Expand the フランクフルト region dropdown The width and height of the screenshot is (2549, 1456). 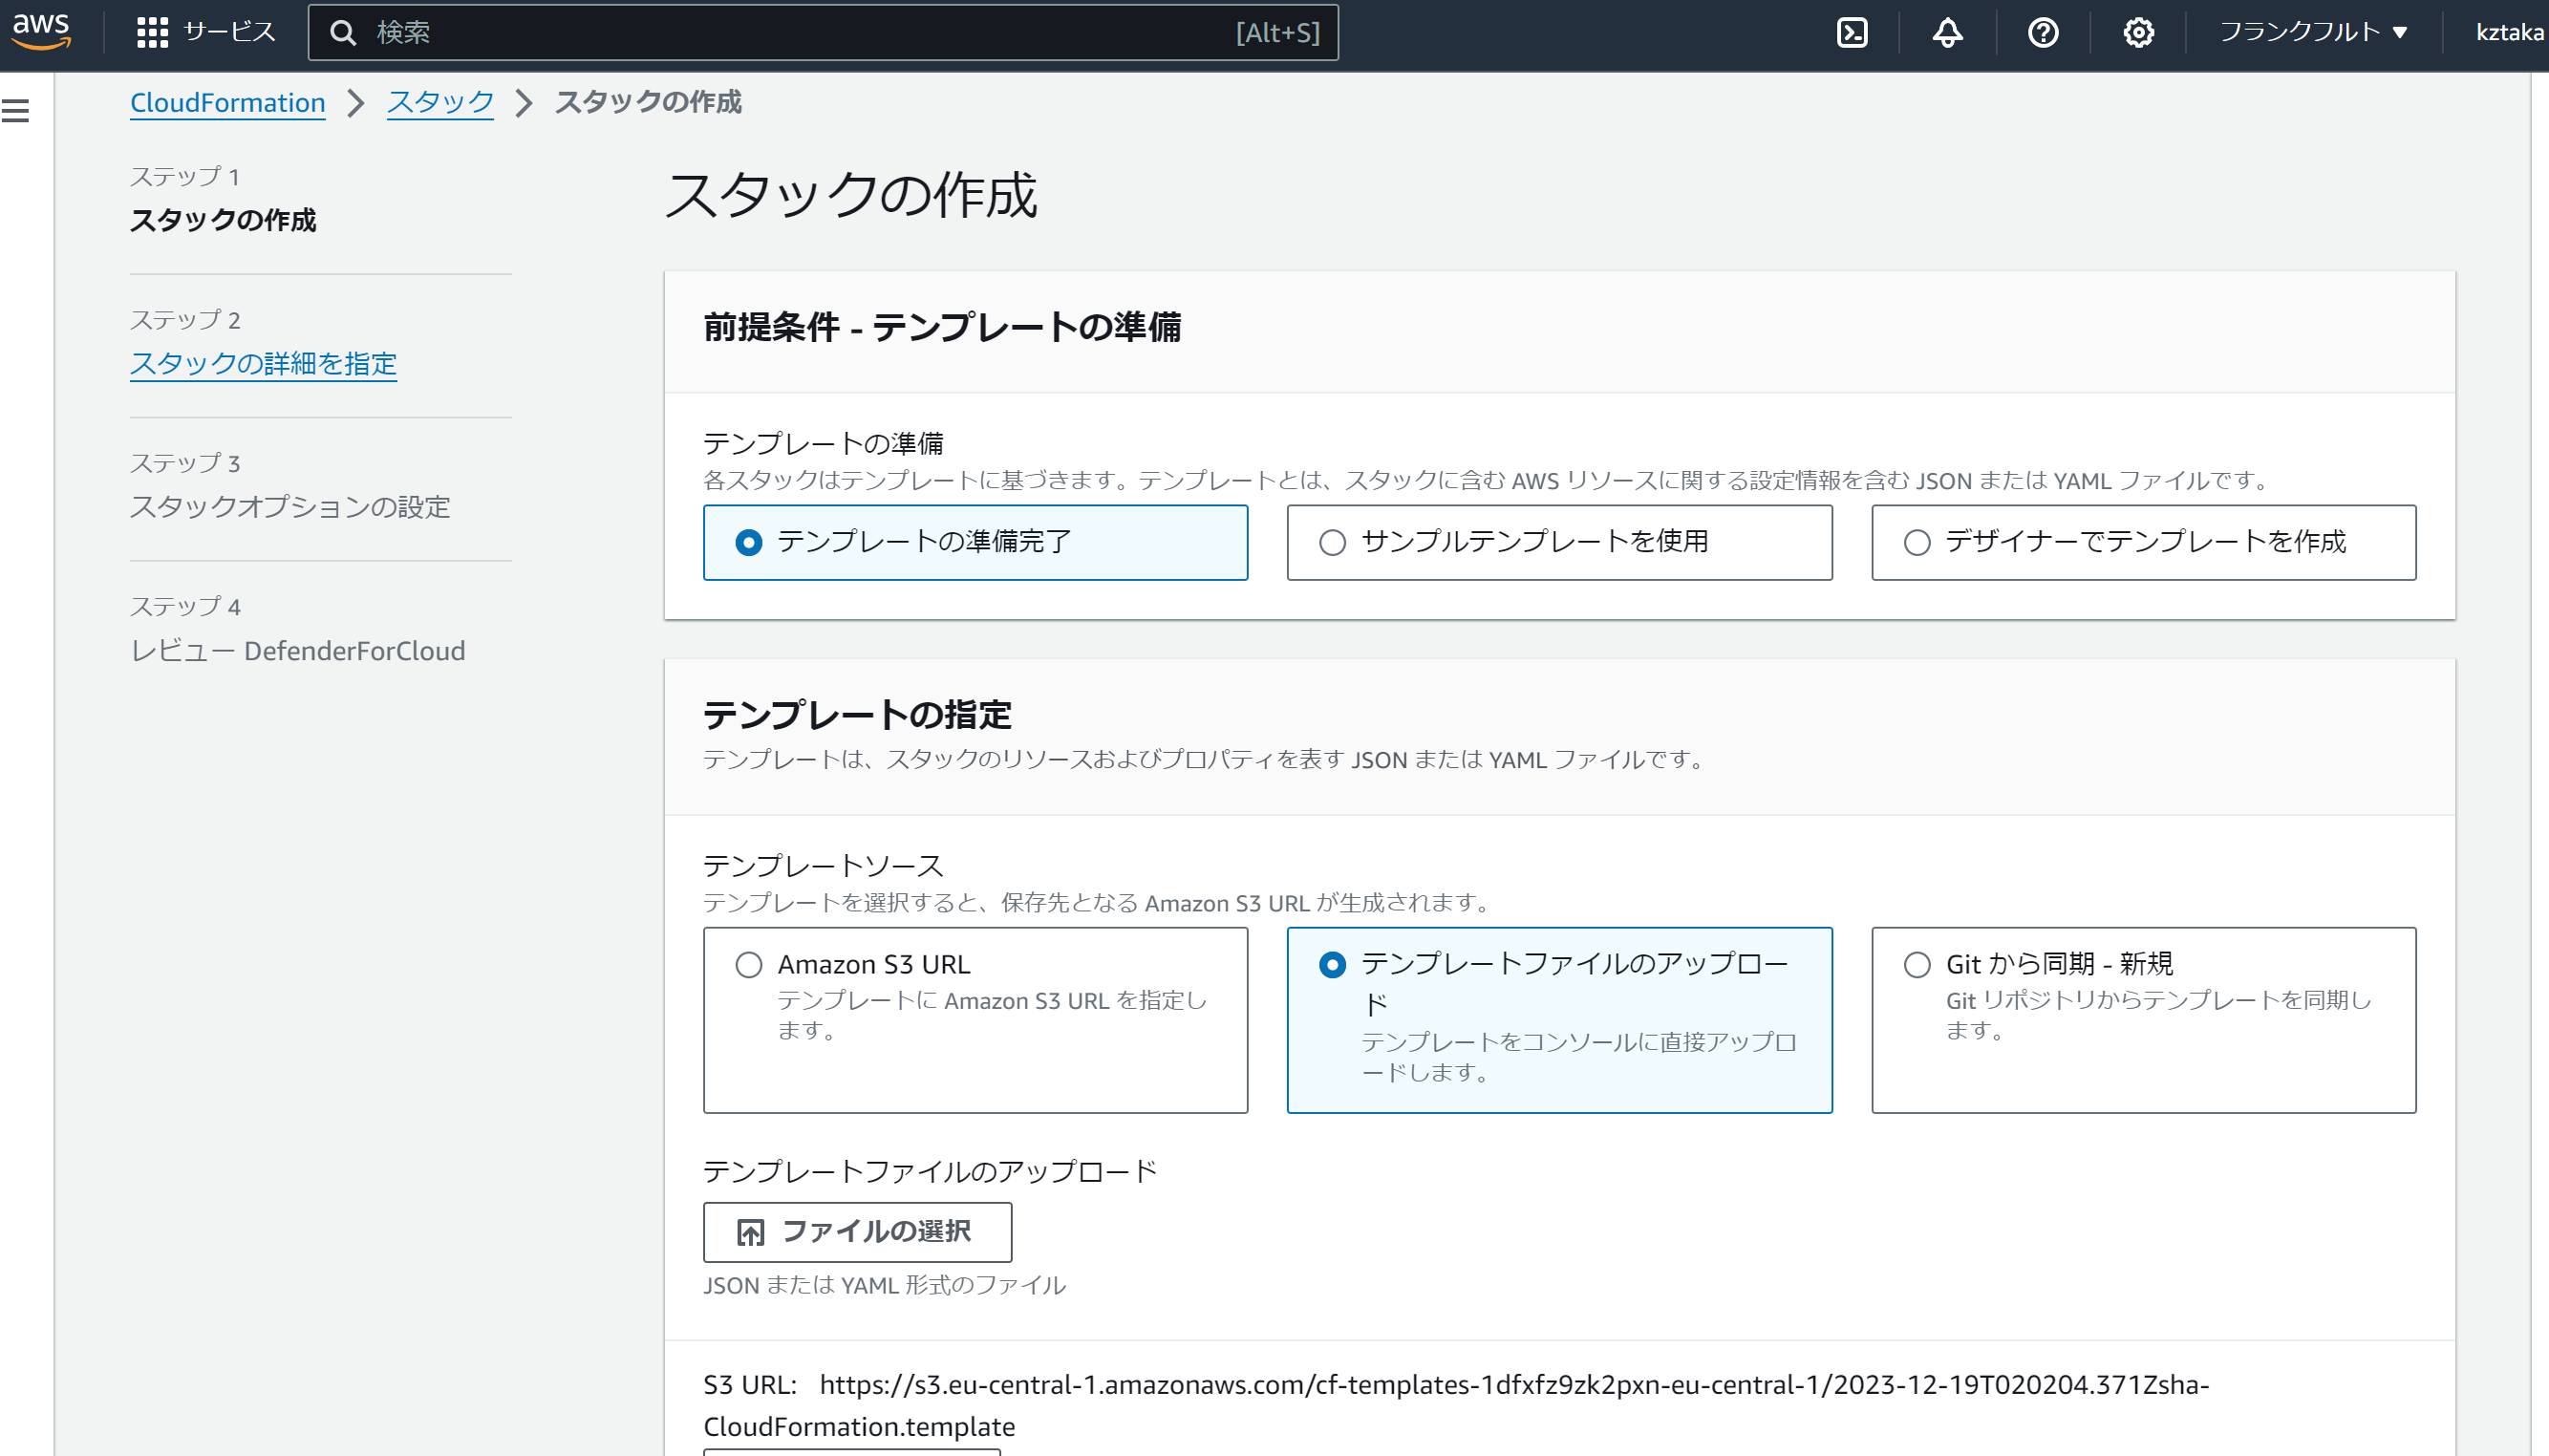pyautogui.click(x=2312, y=32)
